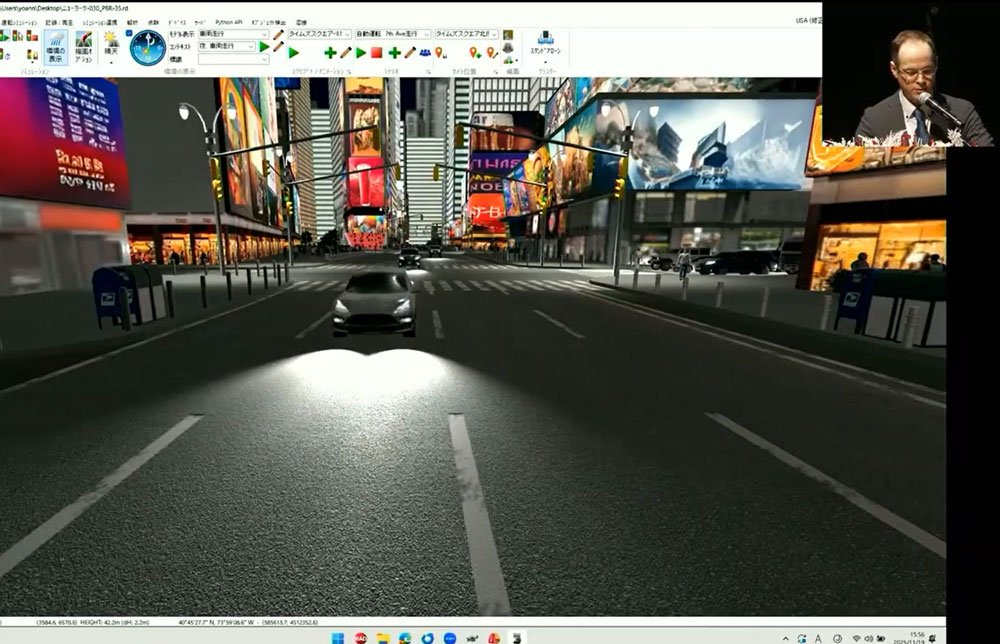1000x644 pixels.
Task: Add a new scenario with green plus
Action: pos(394,53)
